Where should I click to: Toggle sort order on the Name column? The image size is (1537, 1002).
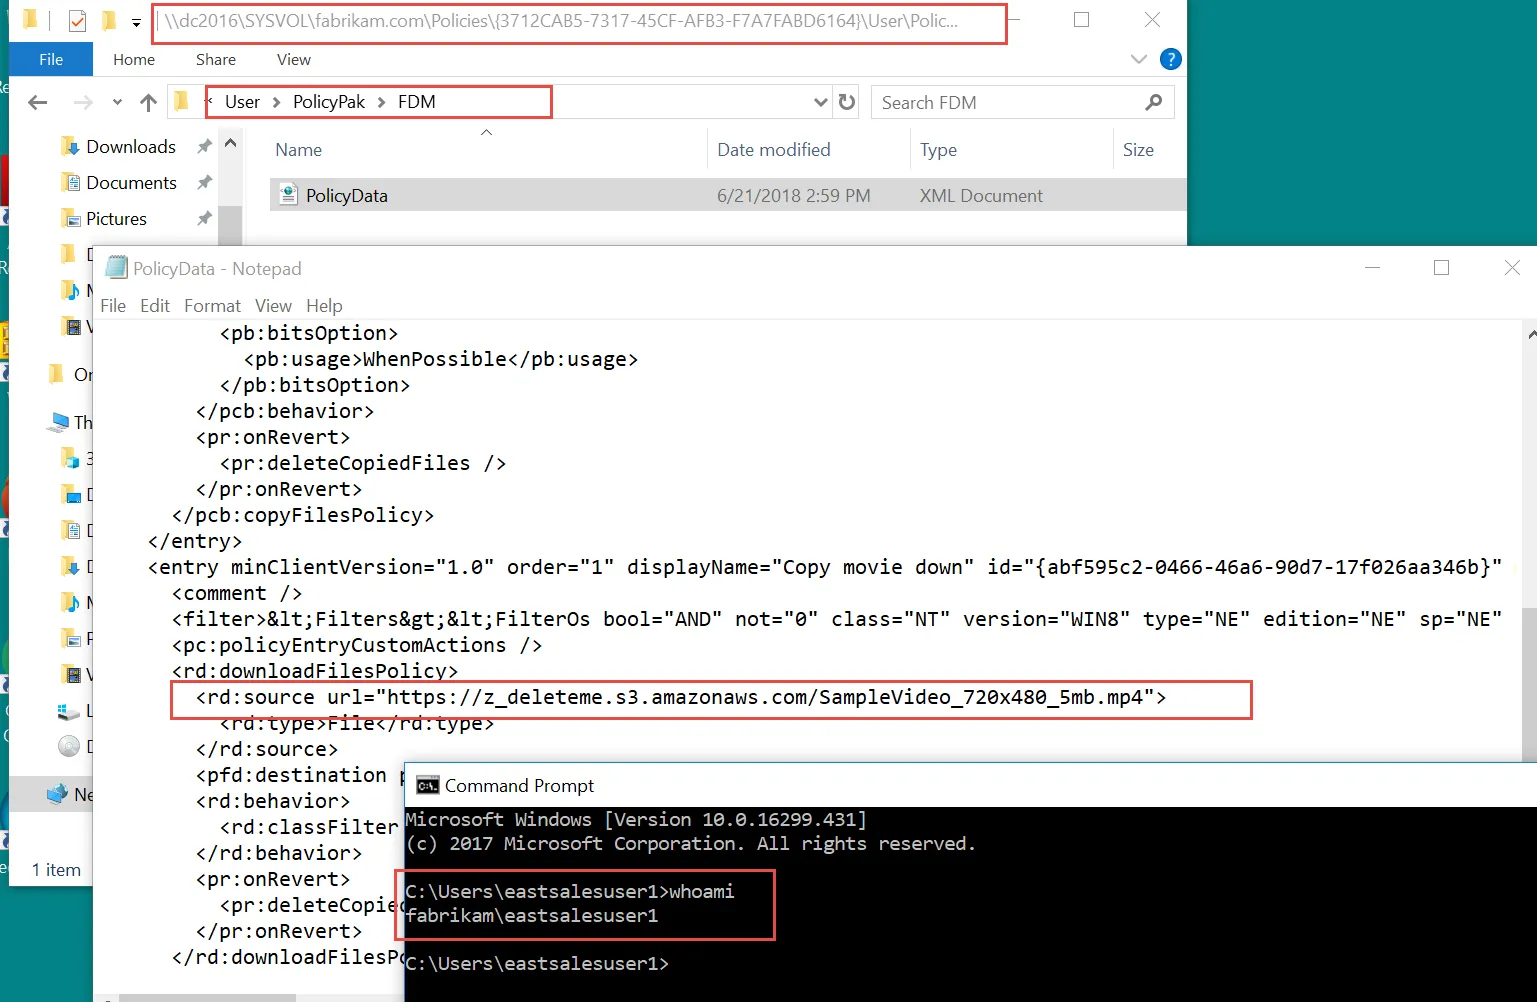click(298, 149)
